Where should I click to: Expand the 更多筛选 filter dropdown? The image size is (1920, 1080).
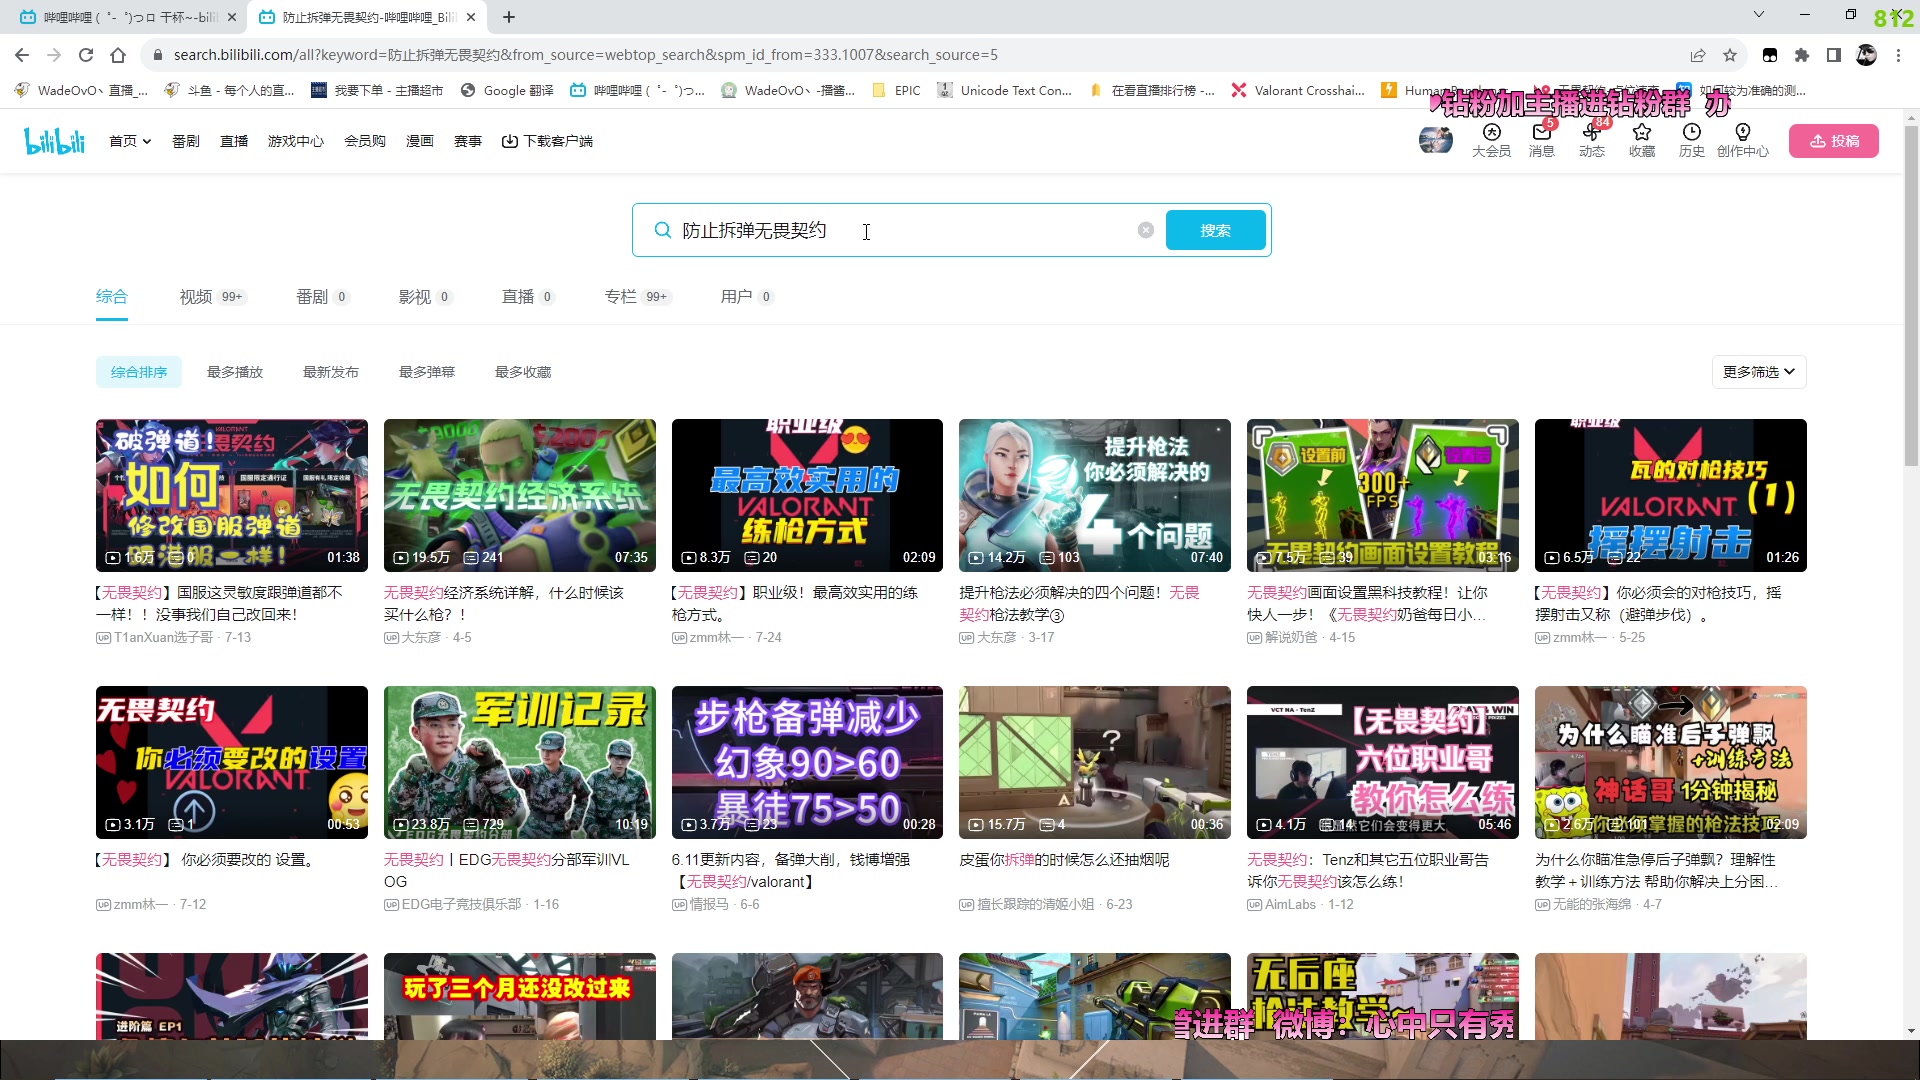pyautogui.click(x=1758, y=372)
